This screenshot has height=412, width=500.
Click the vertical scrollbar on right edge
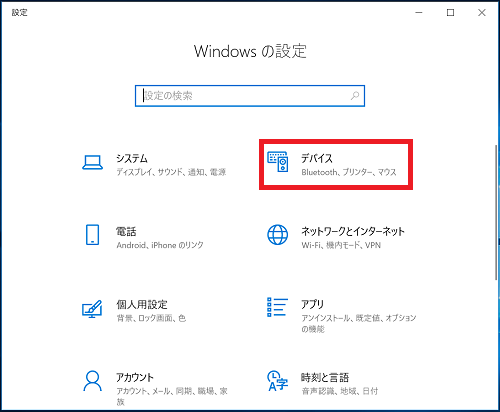tap(496, 213)
